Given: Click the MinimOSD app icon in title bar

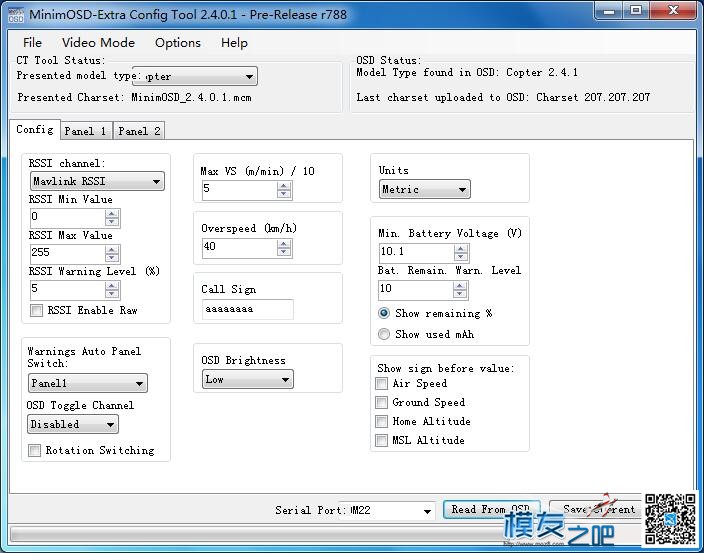Looking at the screenshot, I should pyautogui.click(x=16, y=14).
